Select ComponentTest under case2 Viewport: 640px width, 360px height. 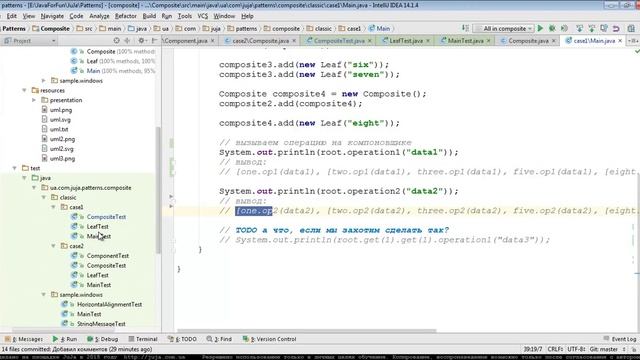pyautogui.click(x=108, y=256)
